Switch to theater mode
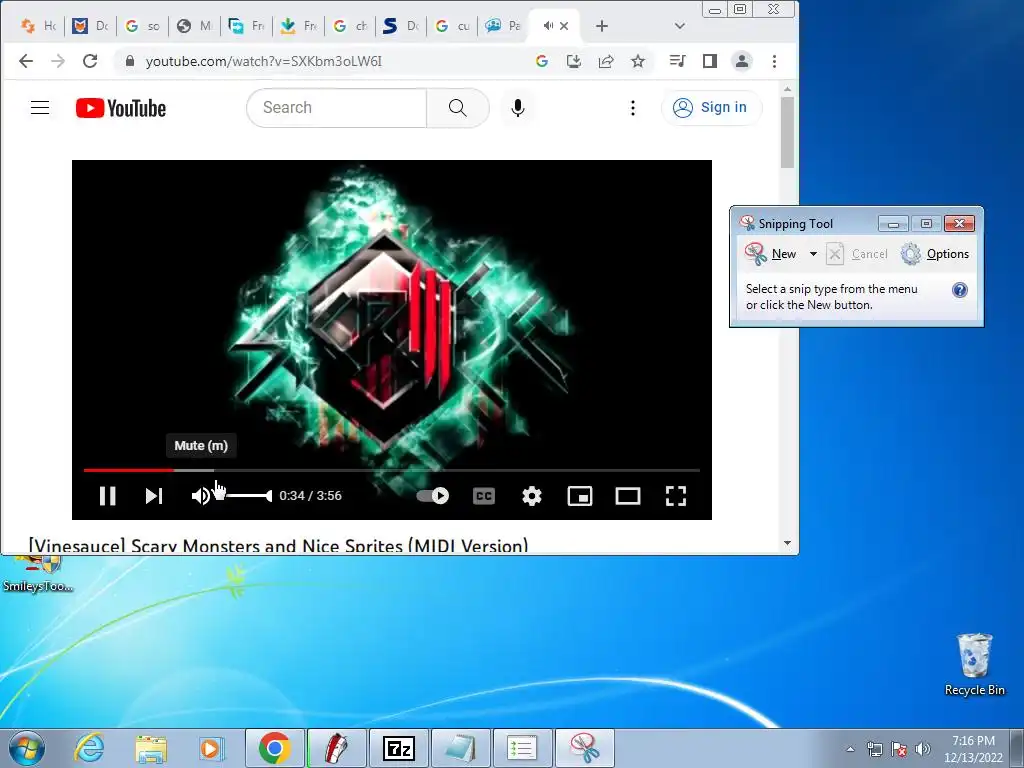 point(628,496)
